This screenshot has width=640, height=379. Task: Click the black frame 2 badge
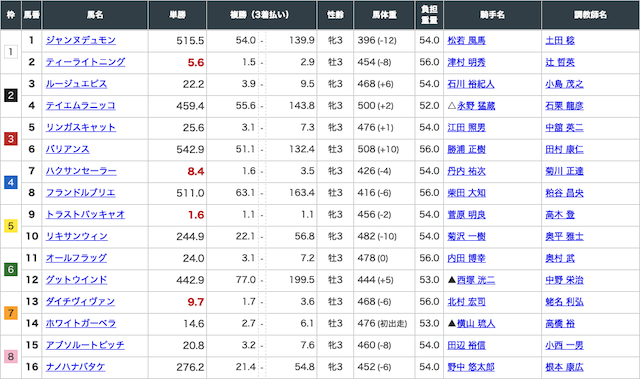click(x=11, y=95)
